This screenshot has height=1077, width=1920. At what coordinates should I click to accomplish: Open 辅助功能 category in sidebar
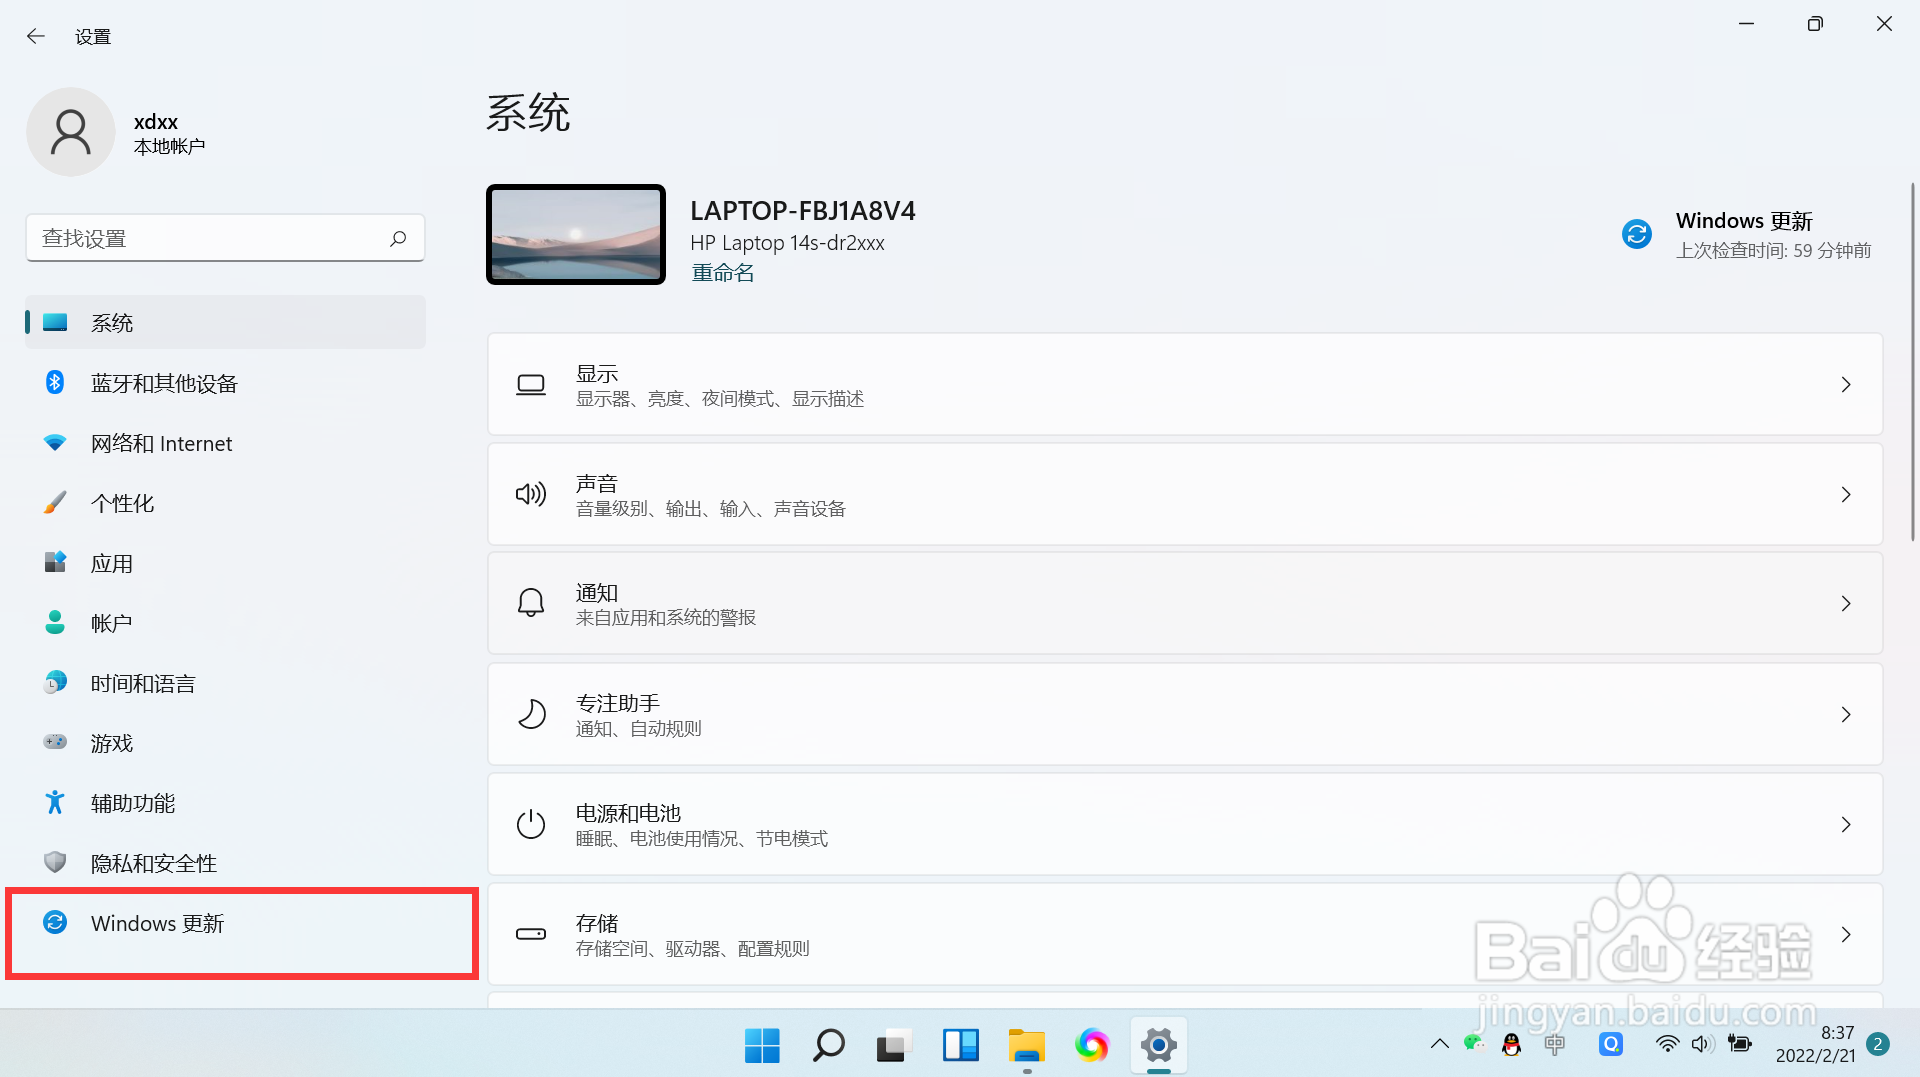pyautogui.click(x=226, y=803)
